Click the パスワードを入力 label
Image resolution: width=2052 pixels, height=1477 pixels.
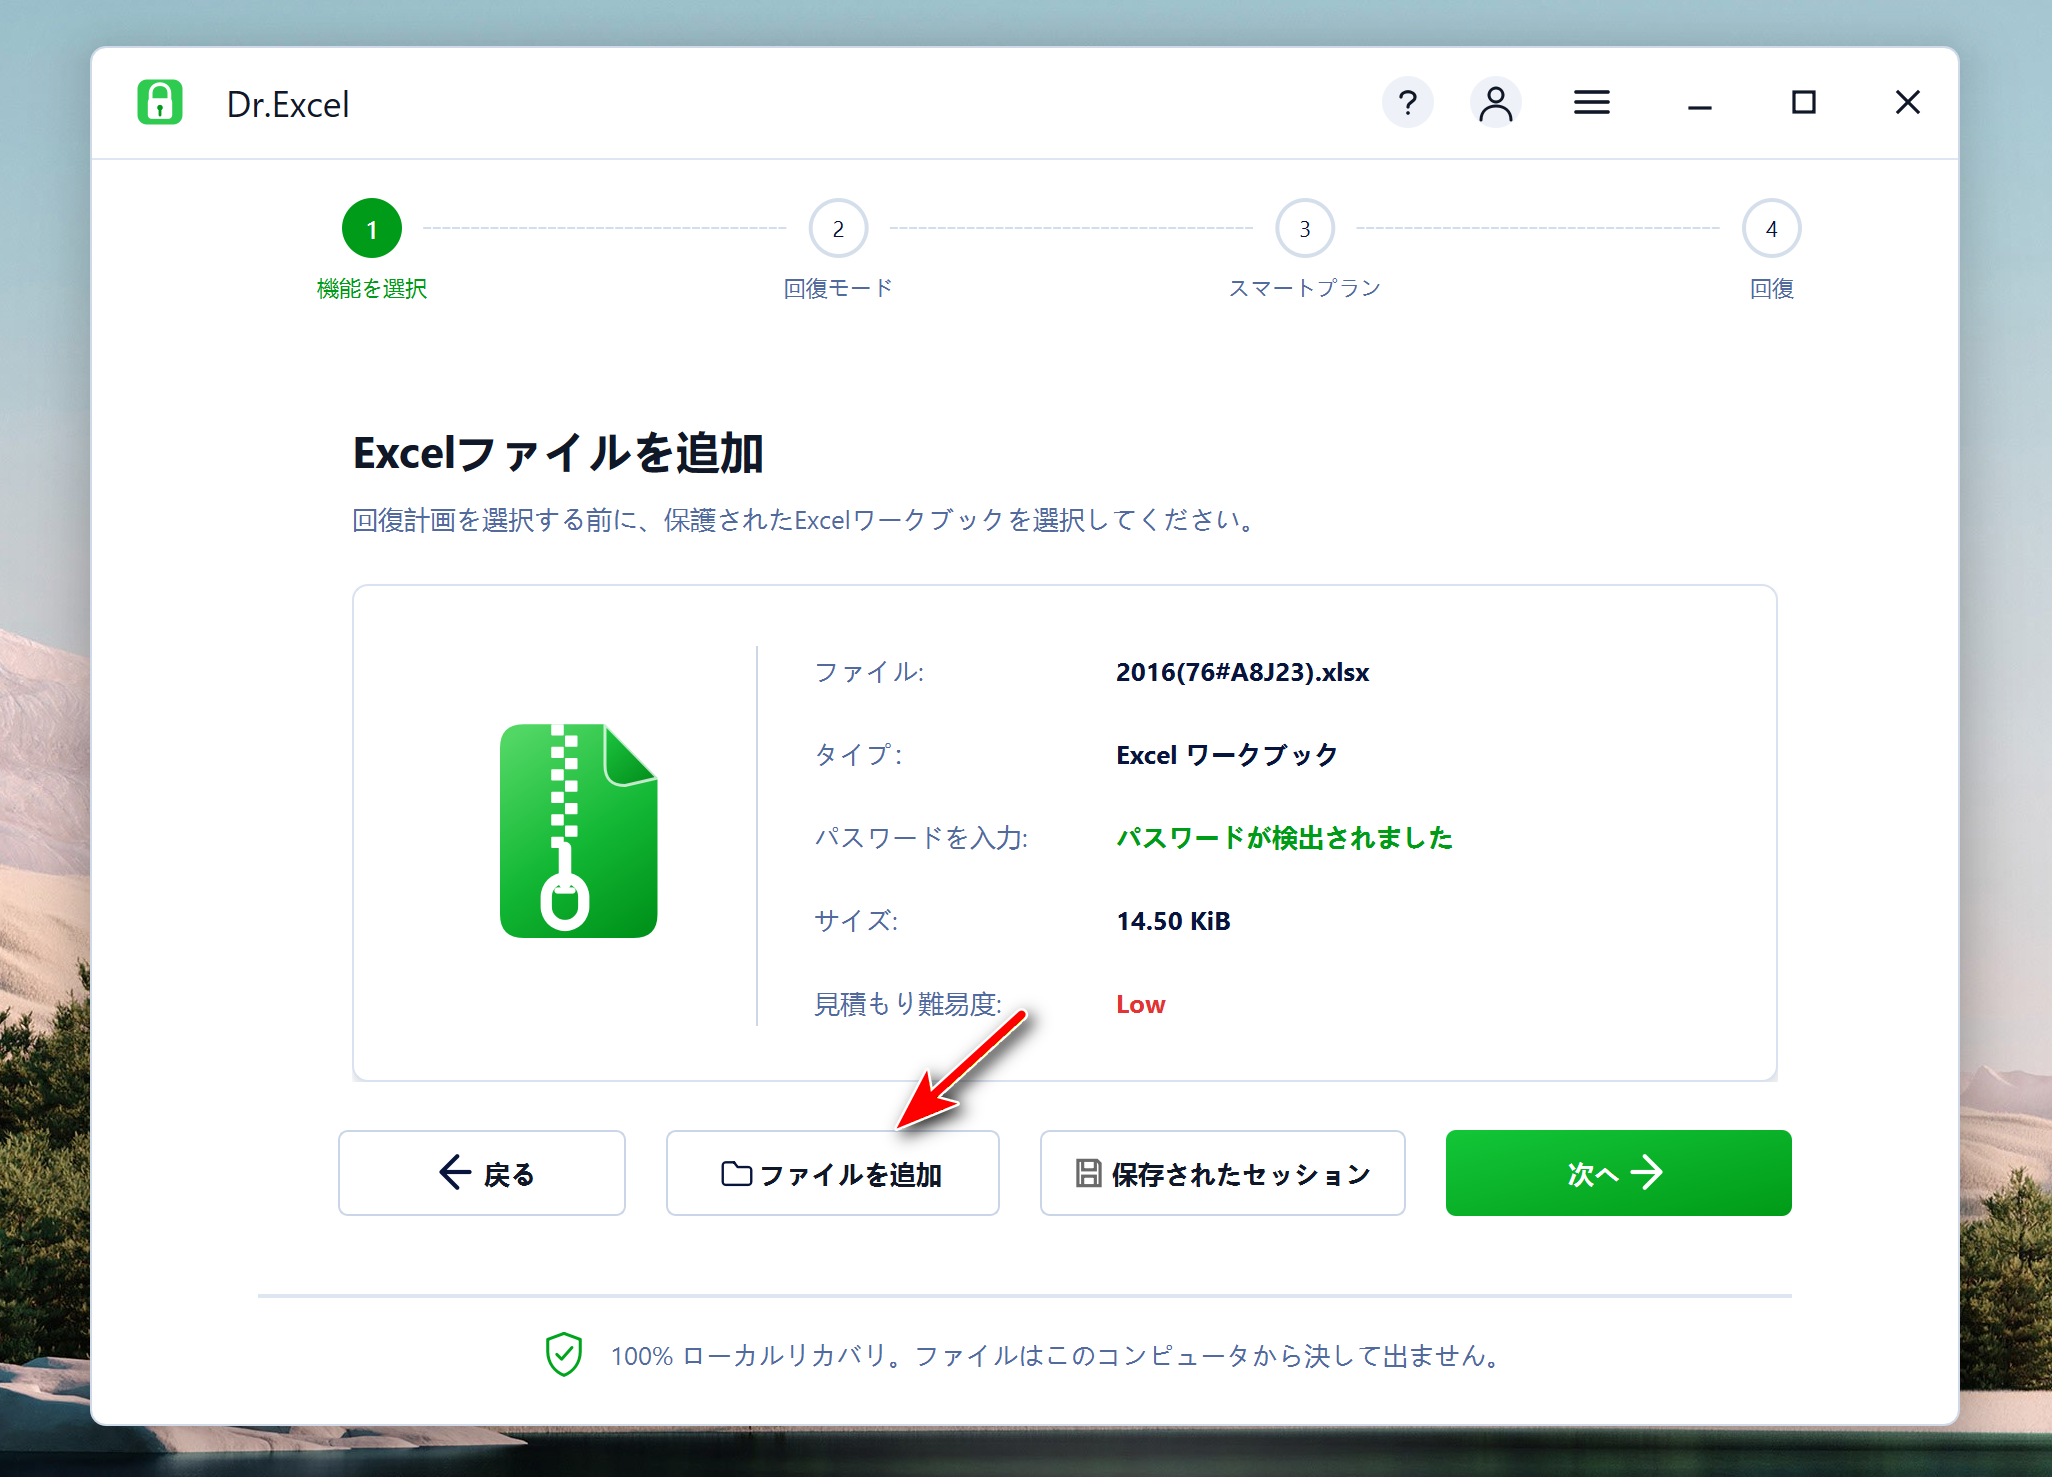point(920,838)
